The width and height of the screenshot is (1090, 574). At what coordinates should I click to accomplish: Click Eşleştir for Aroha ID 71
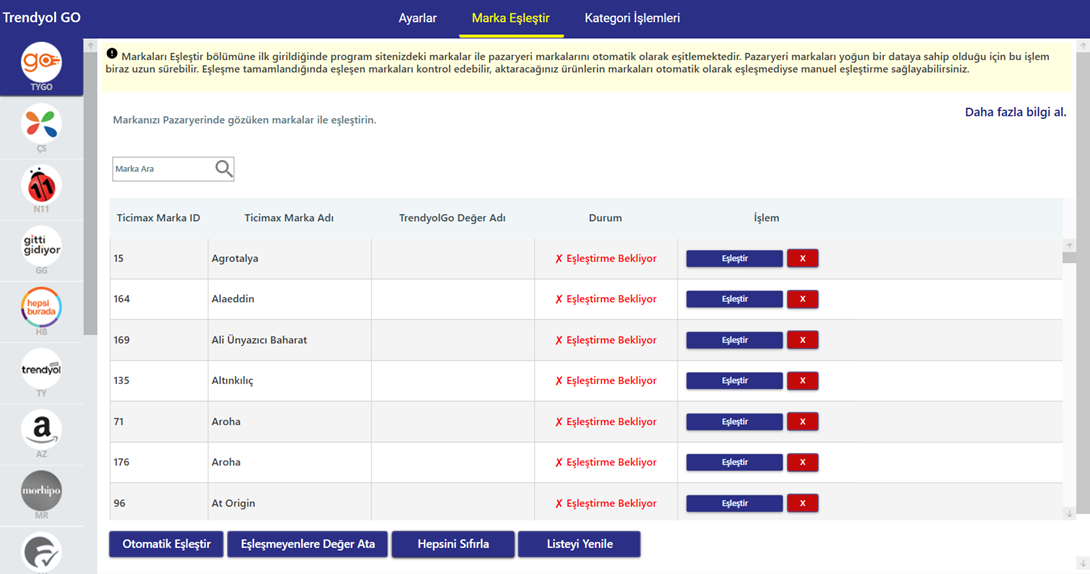point(734,422)
